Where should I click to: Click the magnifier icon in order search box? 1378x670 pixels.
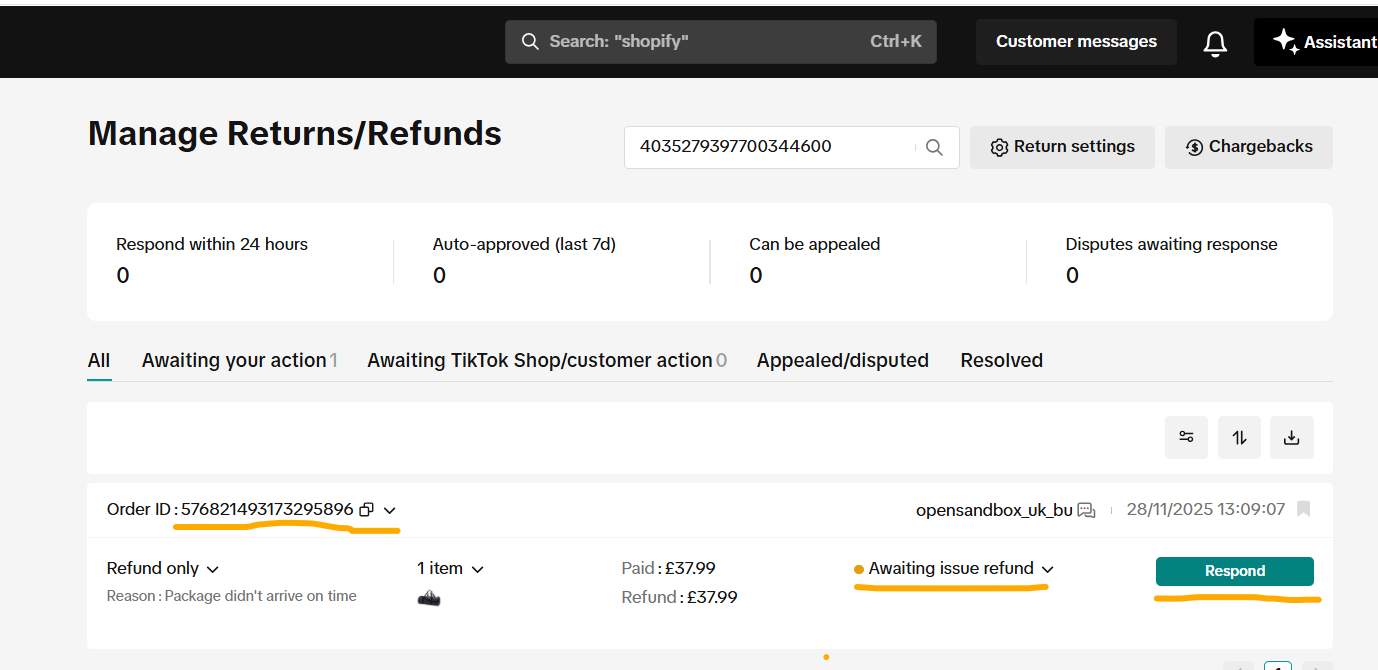point(934,147)
